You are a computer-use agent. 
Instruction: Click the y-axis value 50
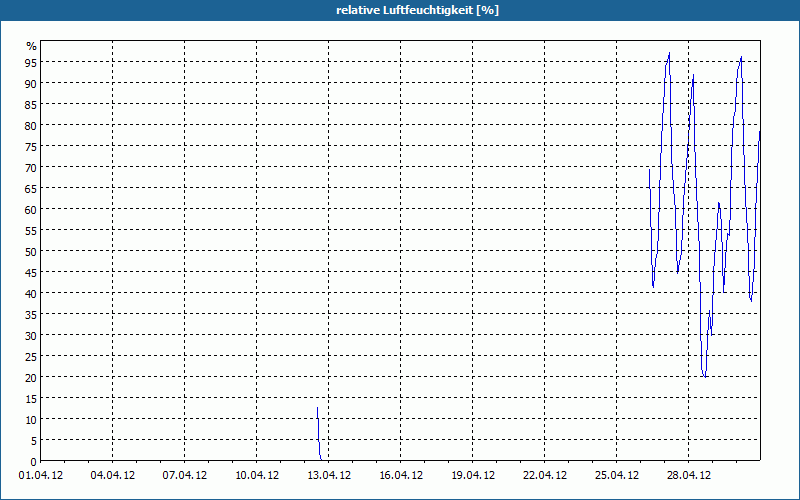[31, 252]
